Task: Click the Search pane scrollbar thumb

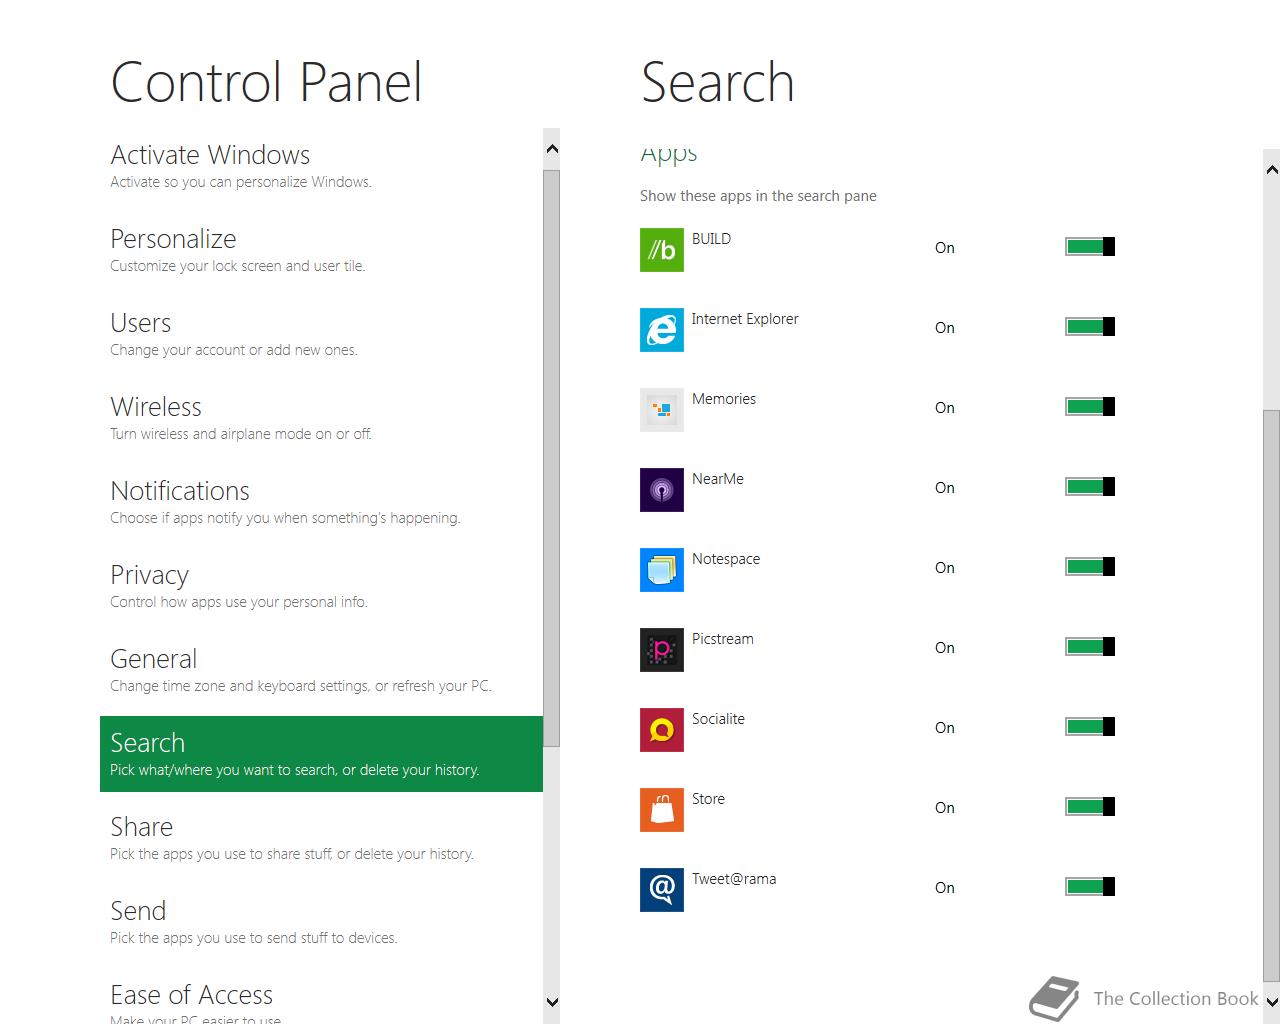Action: 1272,696
